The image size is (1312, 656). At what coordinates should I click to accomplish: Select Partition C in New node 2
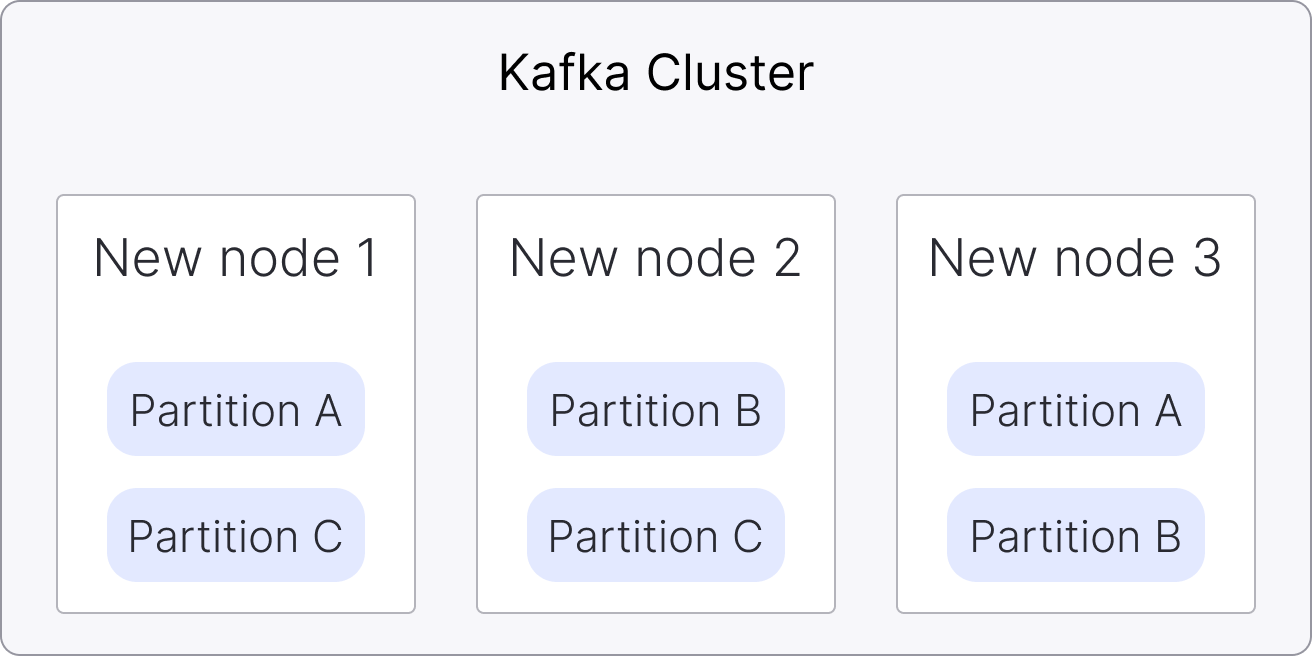[x=656, y=536]
